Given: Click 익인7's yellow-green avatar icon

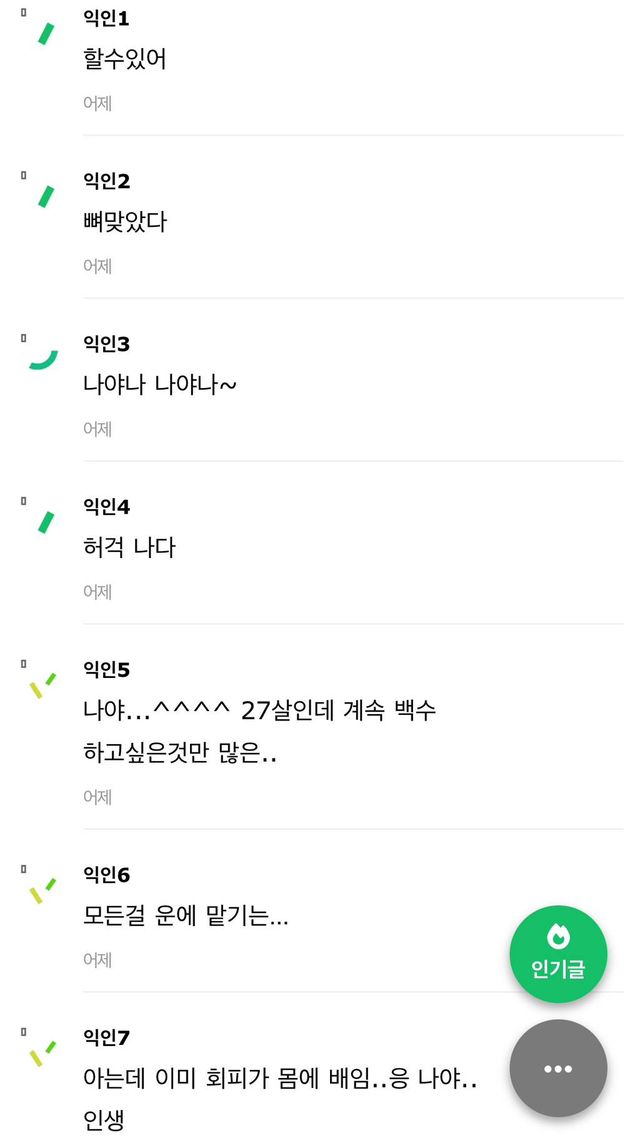Looking at the screenshot, I should tap(42, 1054).
